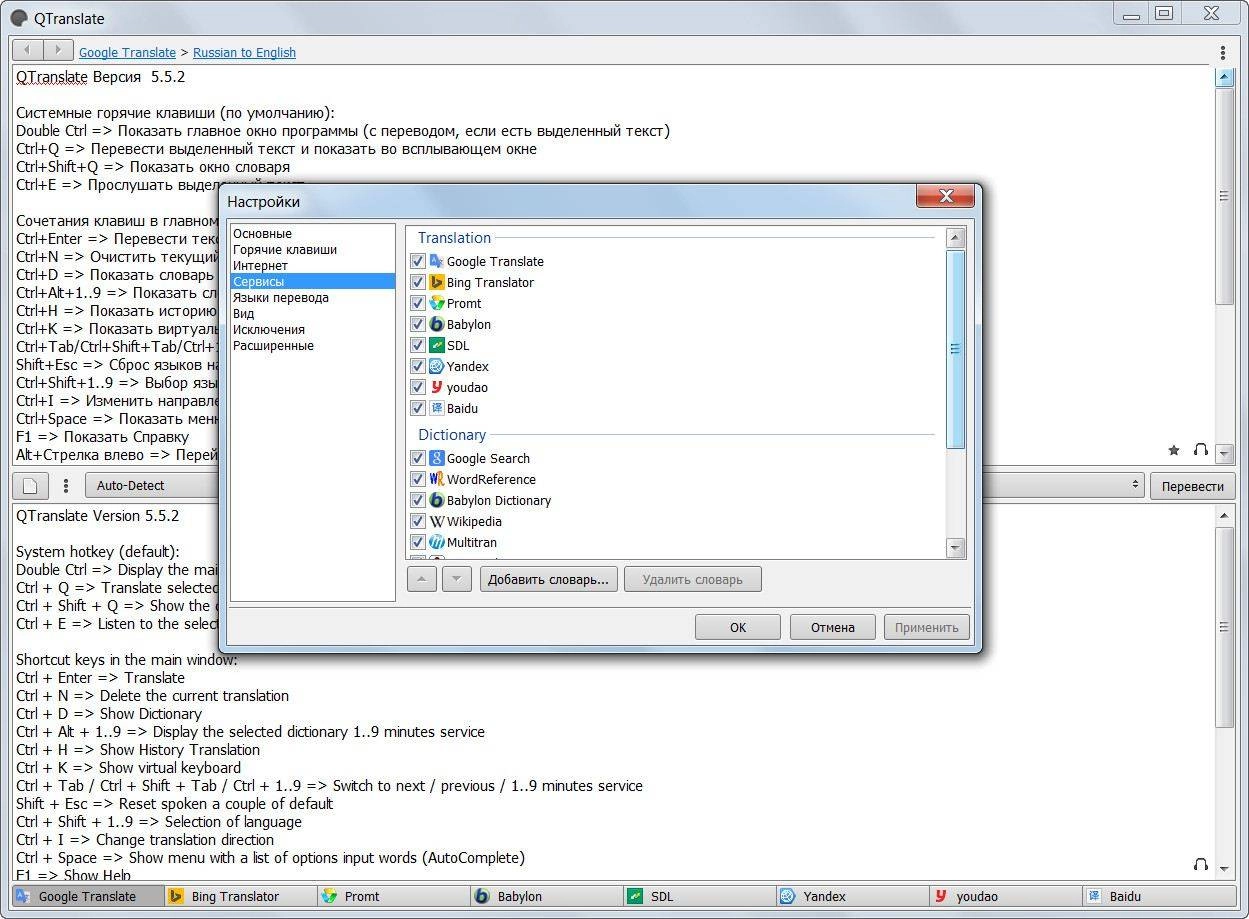Move selected service up with arrow button
The image size is (1249, 919).
(x=422, y=579)
